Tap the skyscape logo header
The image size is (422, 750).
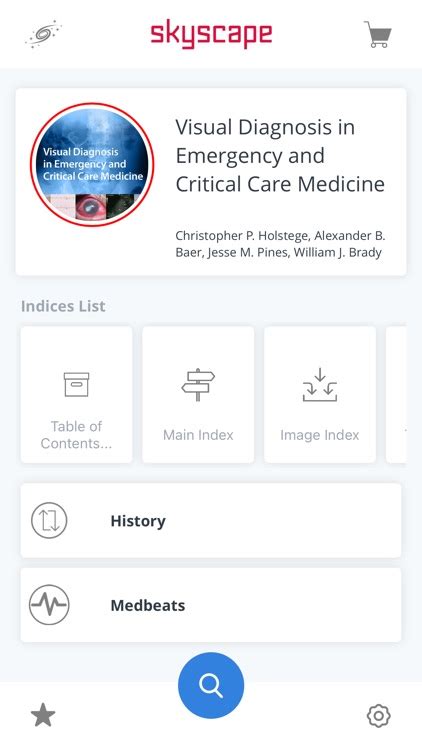[x=211, y=34]
